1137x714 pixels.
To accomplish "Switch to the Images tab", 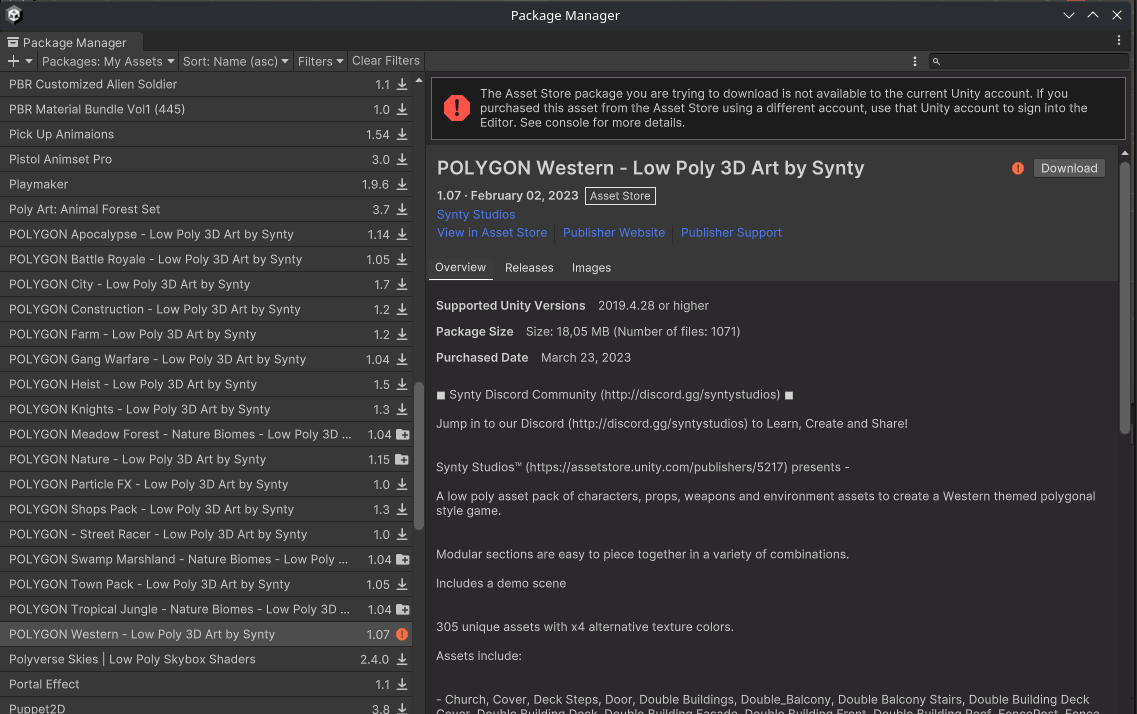I will tap(591, 268).
